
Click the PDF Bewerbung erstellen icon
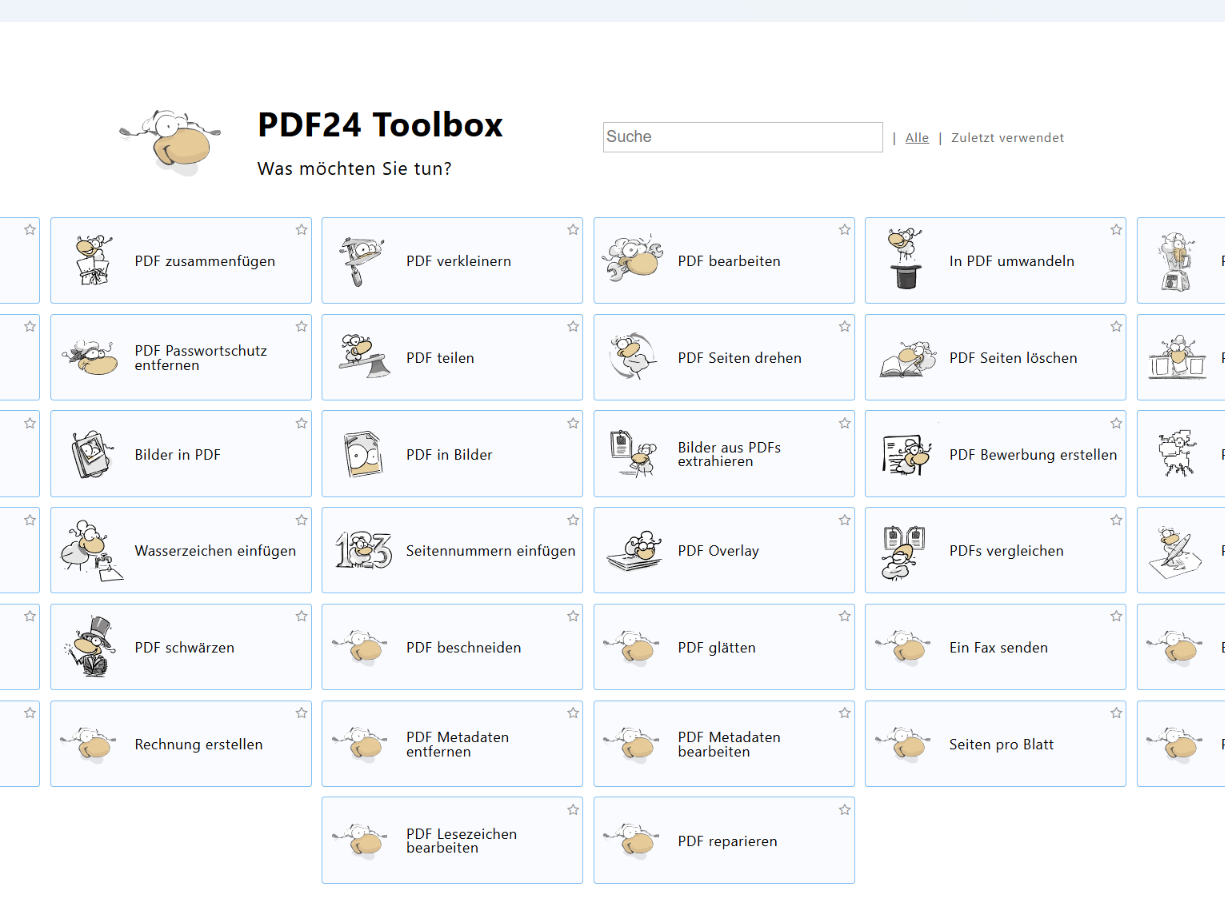click(907, 454)
